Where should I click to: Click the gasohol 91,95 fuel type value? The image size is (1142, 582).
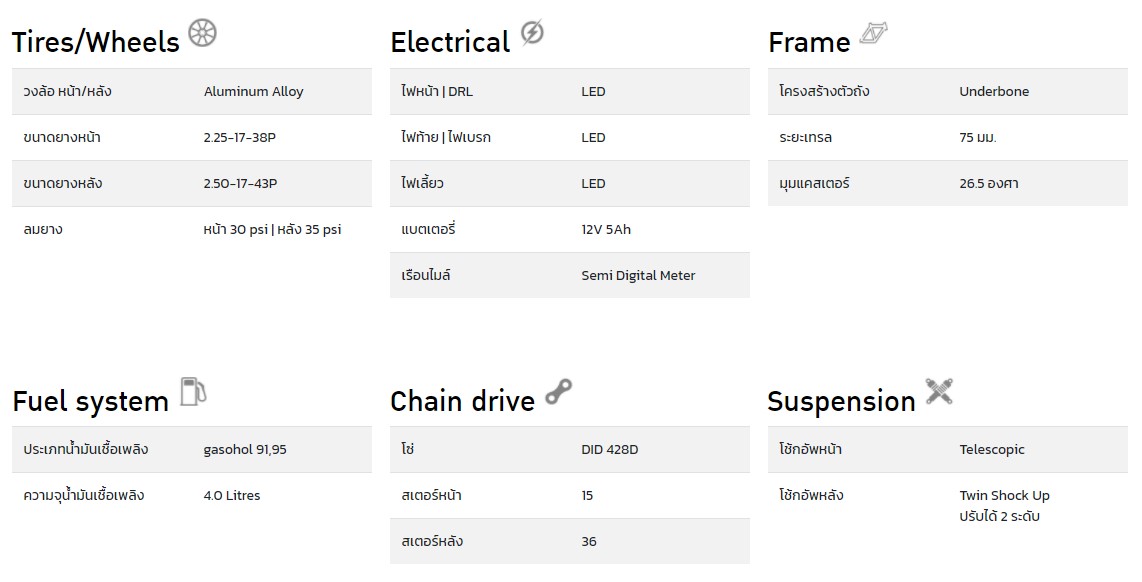[245, 449]
